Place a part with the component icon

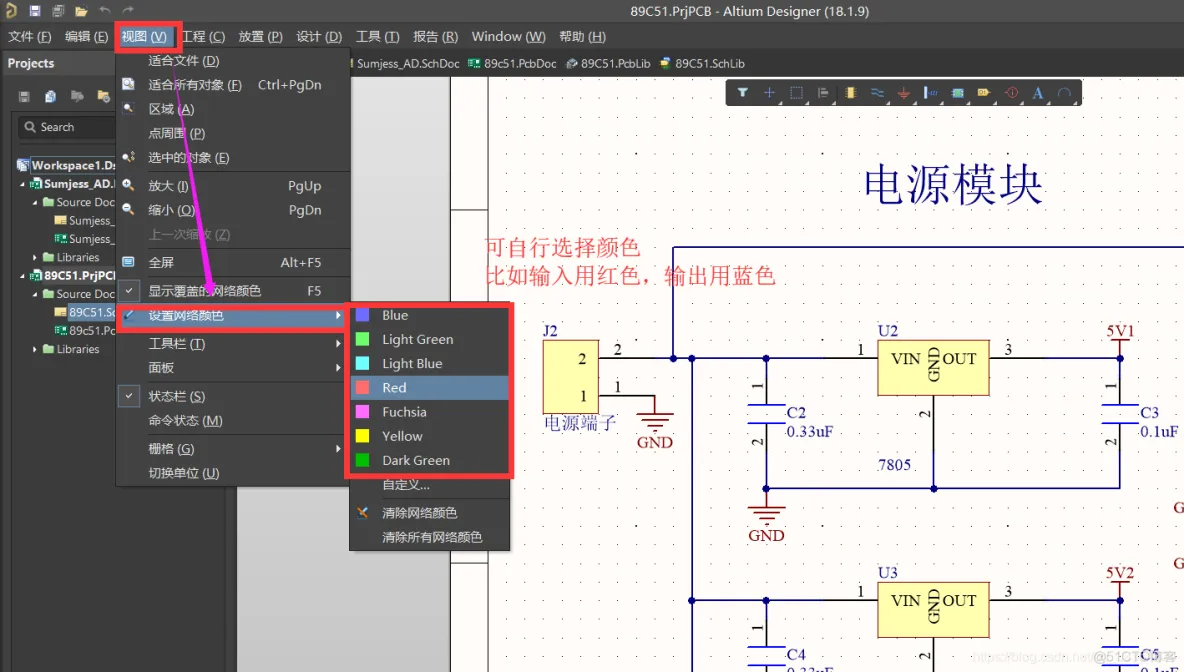click(x=850, y=93)
